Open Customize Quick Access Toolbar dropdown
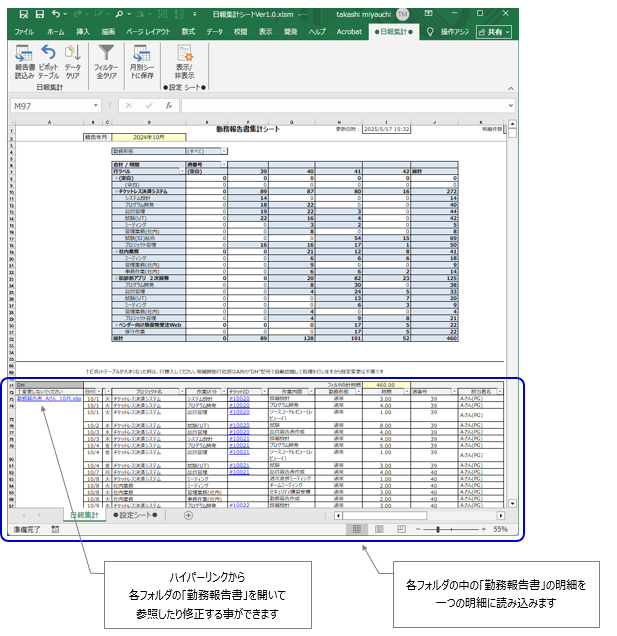 (195, 14)
